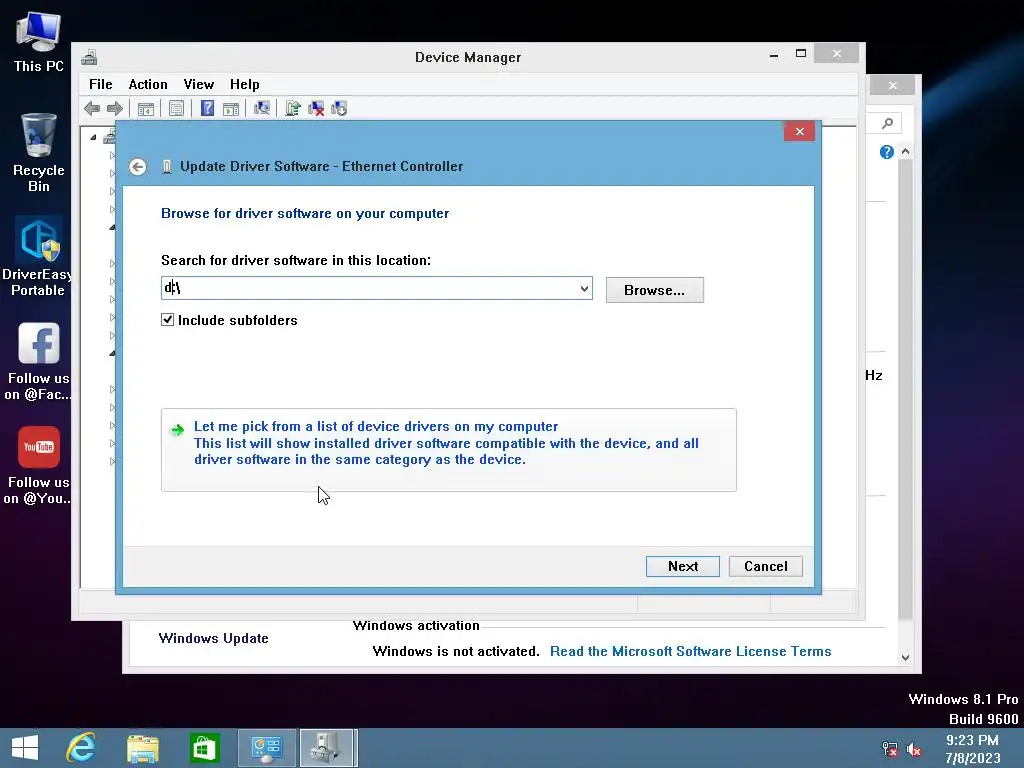Screen dimensions: 1024x768
Task: Click the green arrow beside 'Let me pick' option
Action: (177, 430)
